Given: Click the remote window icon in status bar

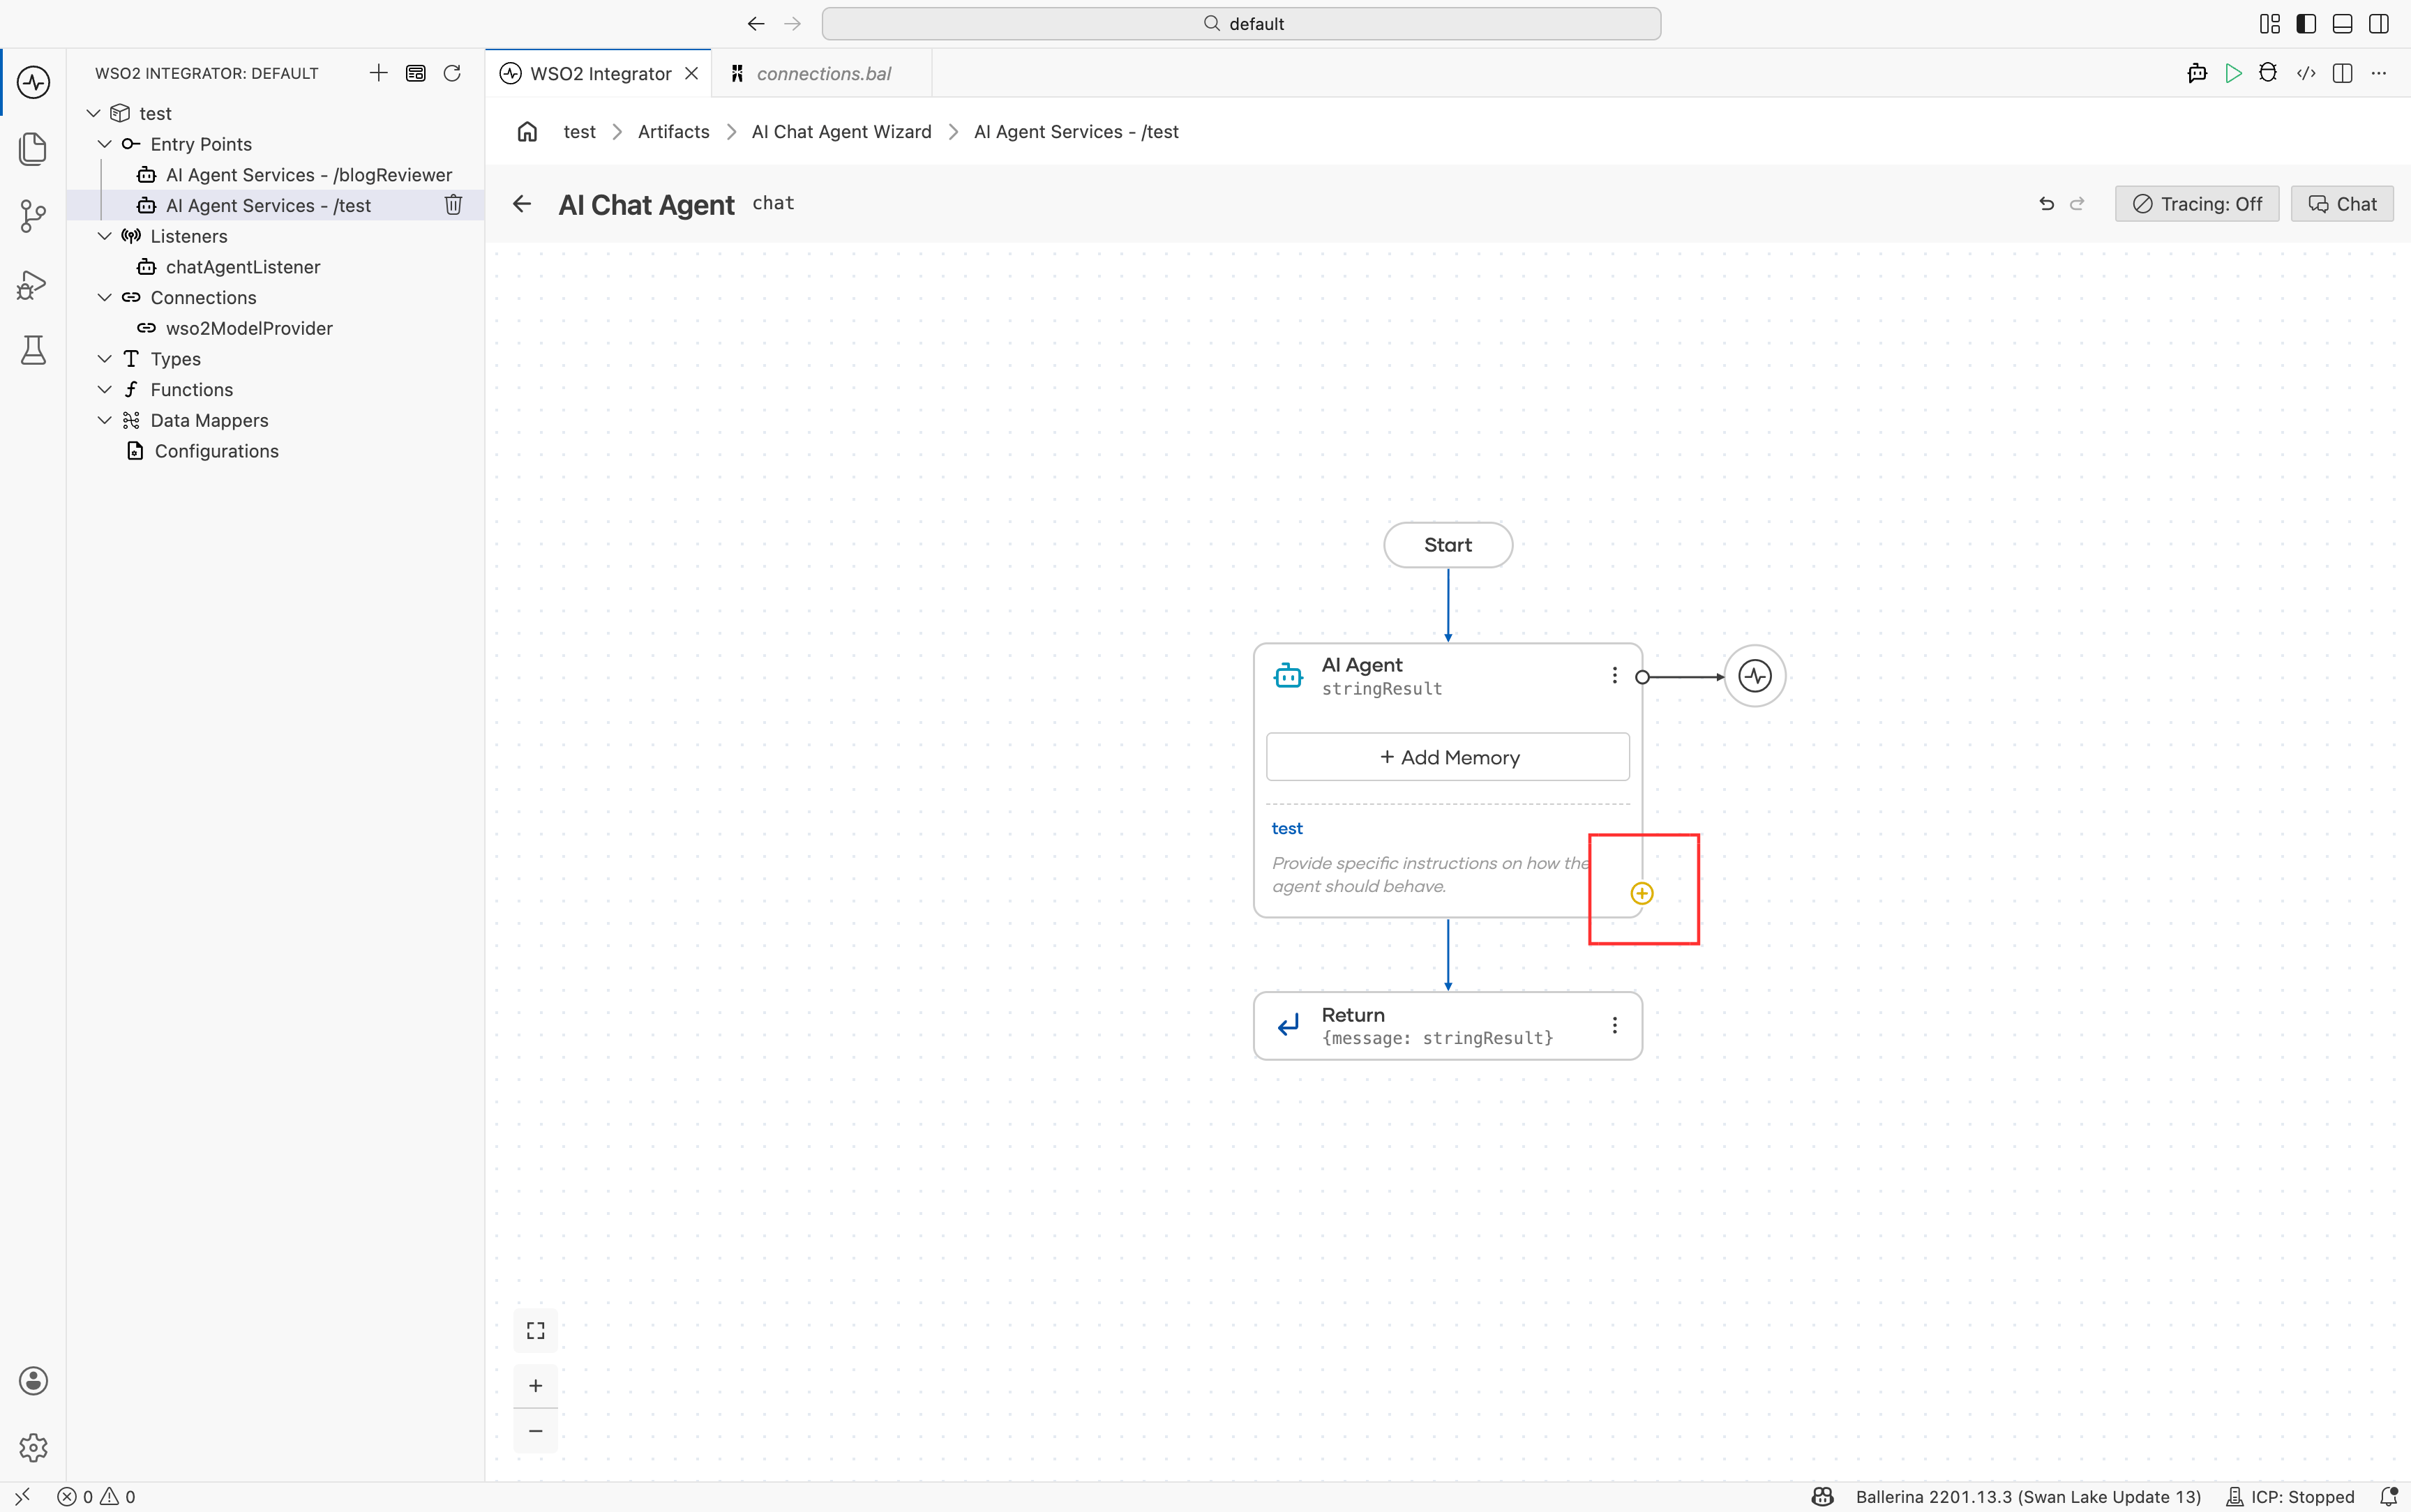Looking at the screenshot, I should (22, 1496).
